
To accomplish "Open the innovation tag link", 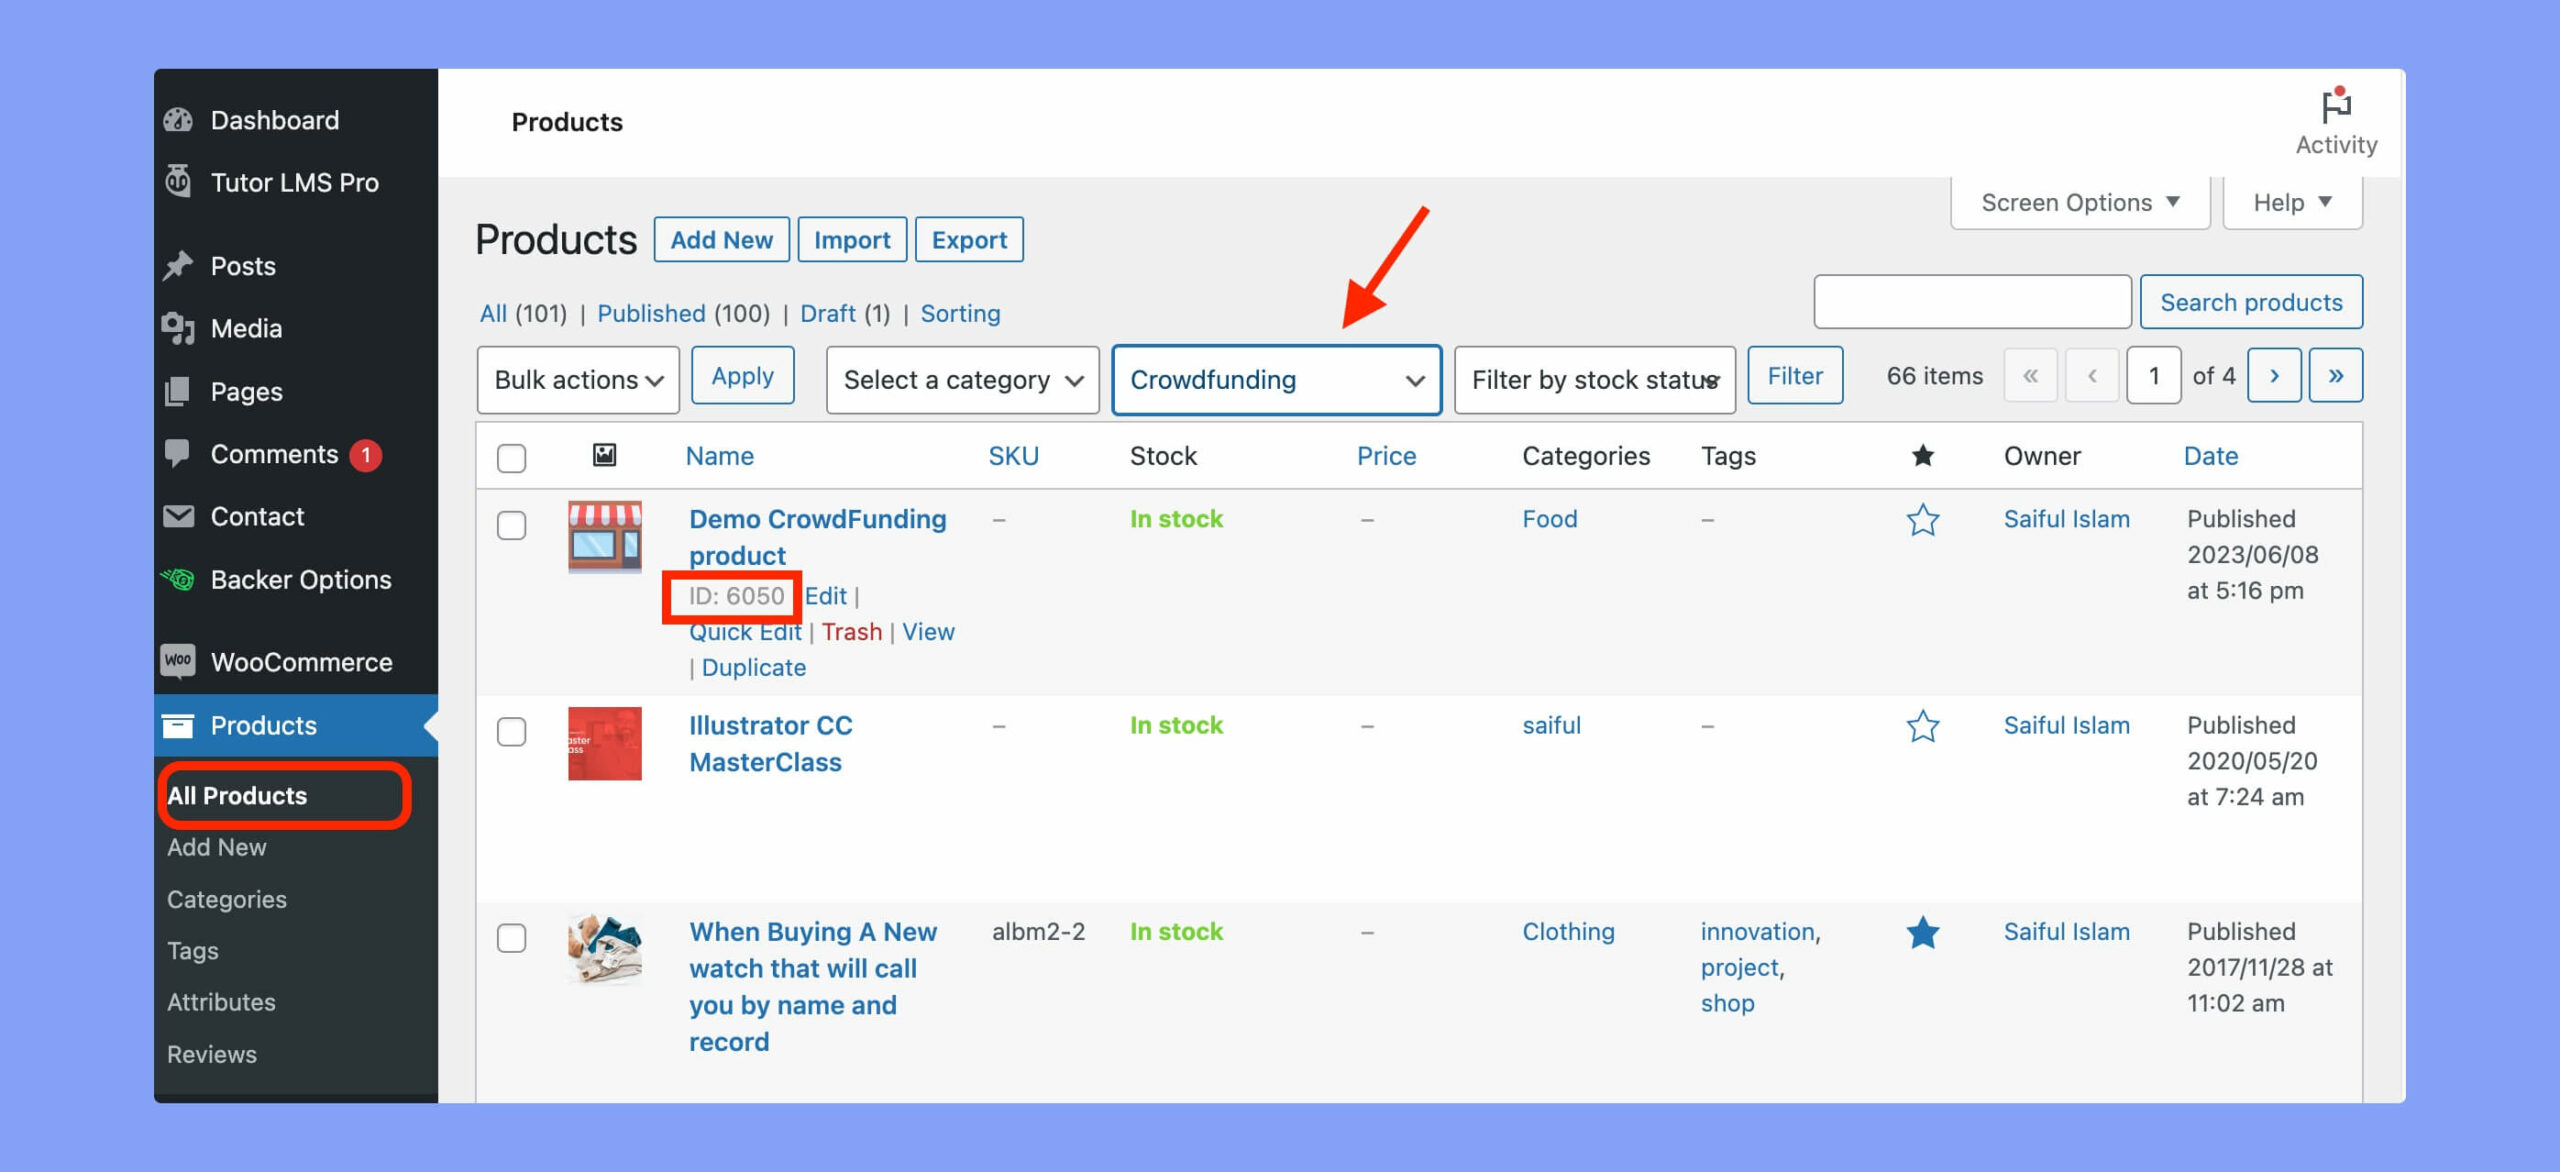I will pos(1760,932).
